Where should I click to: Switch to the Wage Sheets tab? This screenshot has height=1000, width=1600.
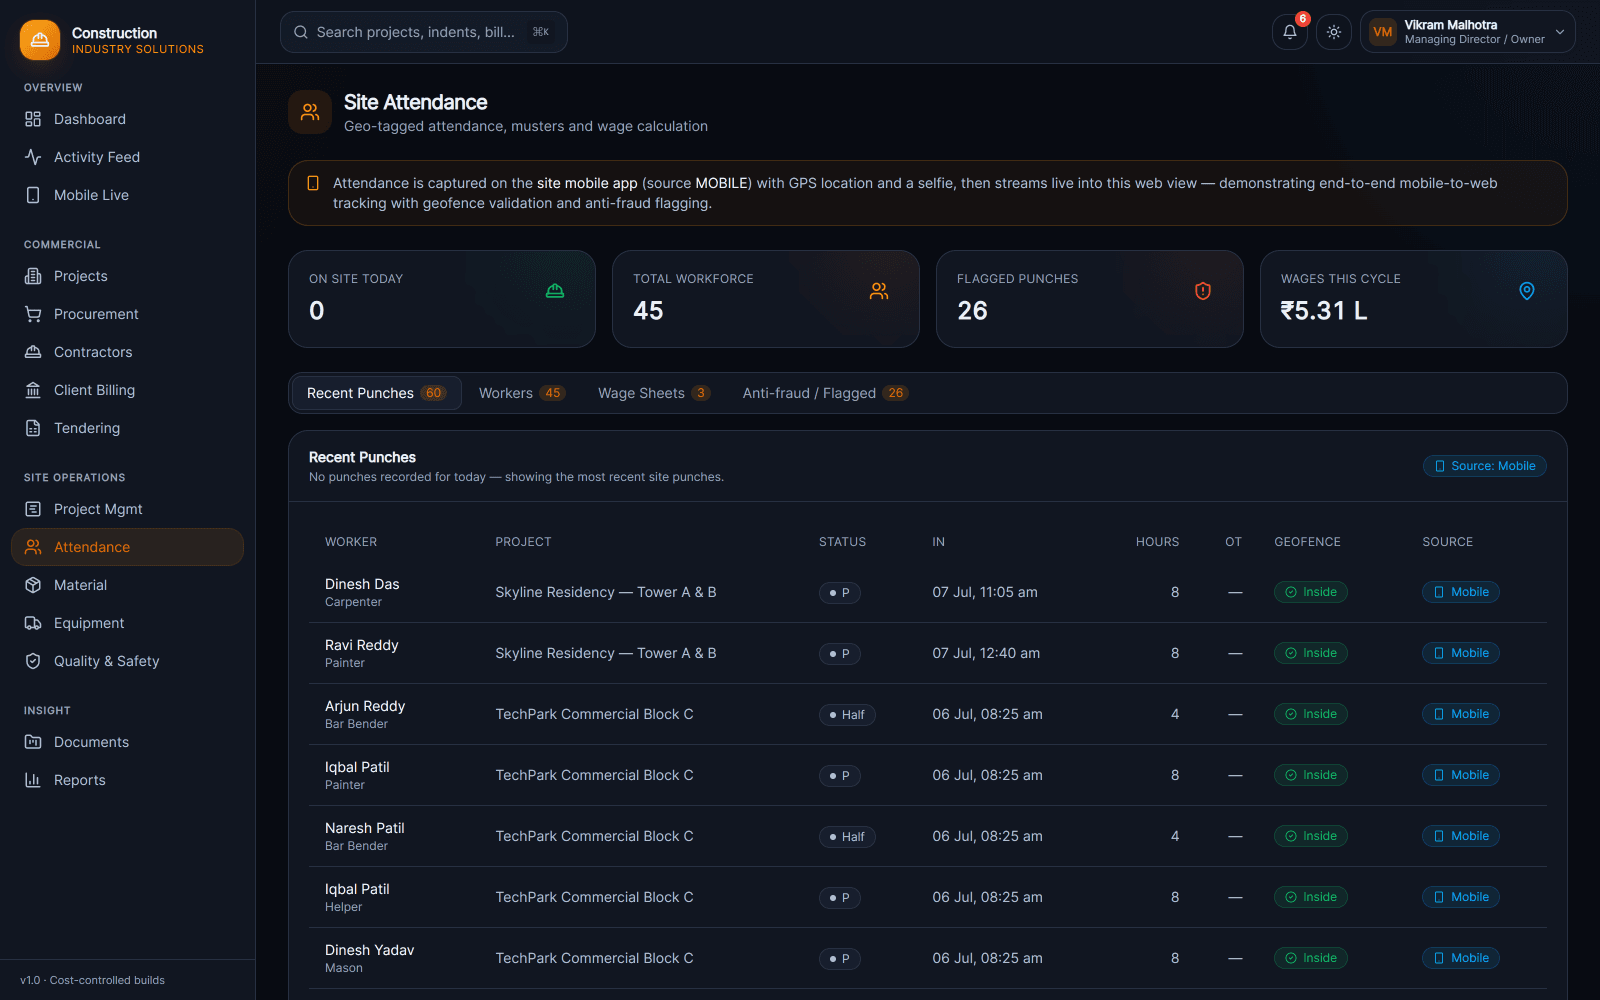click(654, 393)
